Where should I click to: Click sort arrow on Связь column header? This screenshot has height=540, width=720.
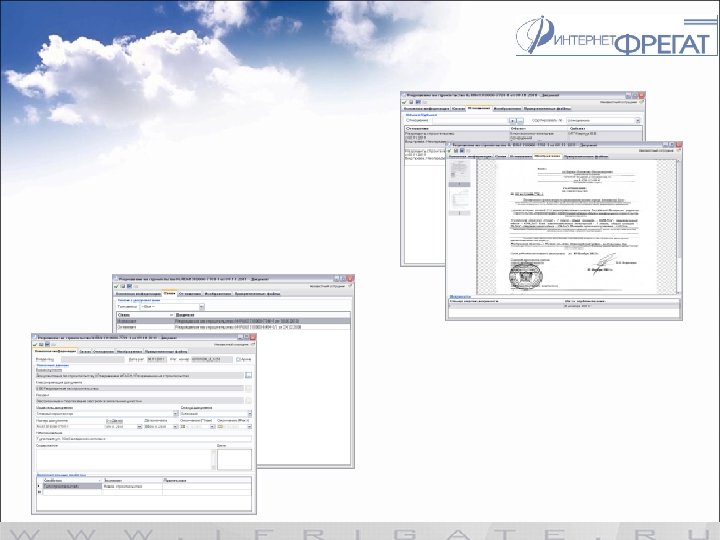171,315
